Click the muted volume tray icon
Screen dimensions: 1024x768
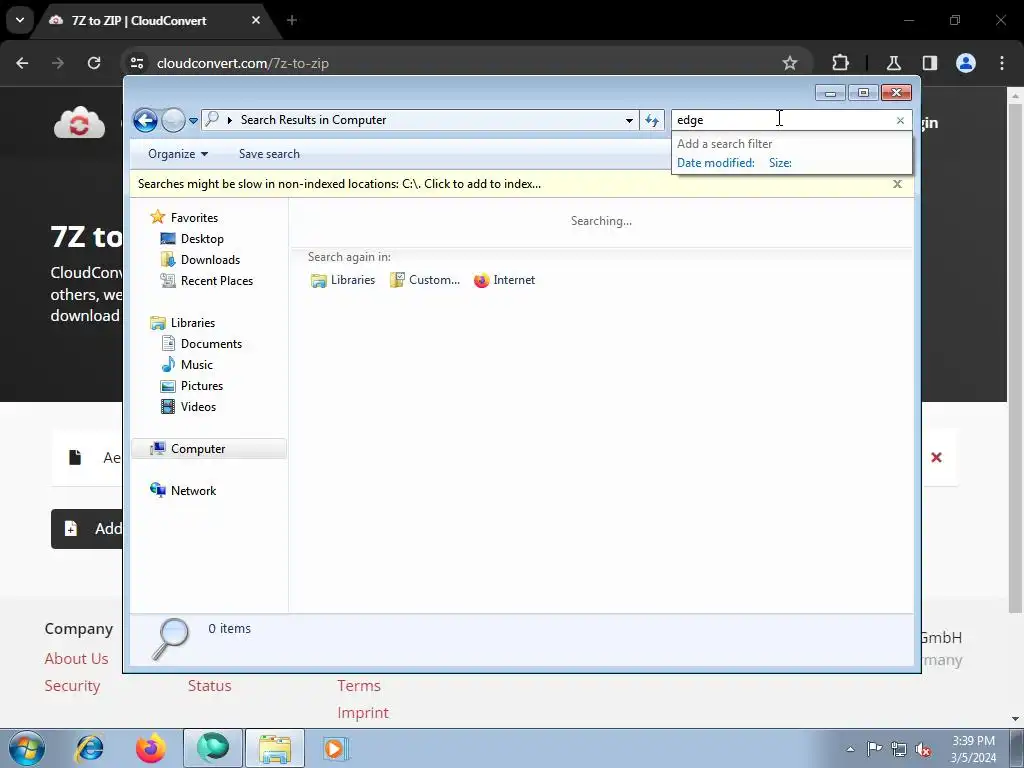click(923, 749)
